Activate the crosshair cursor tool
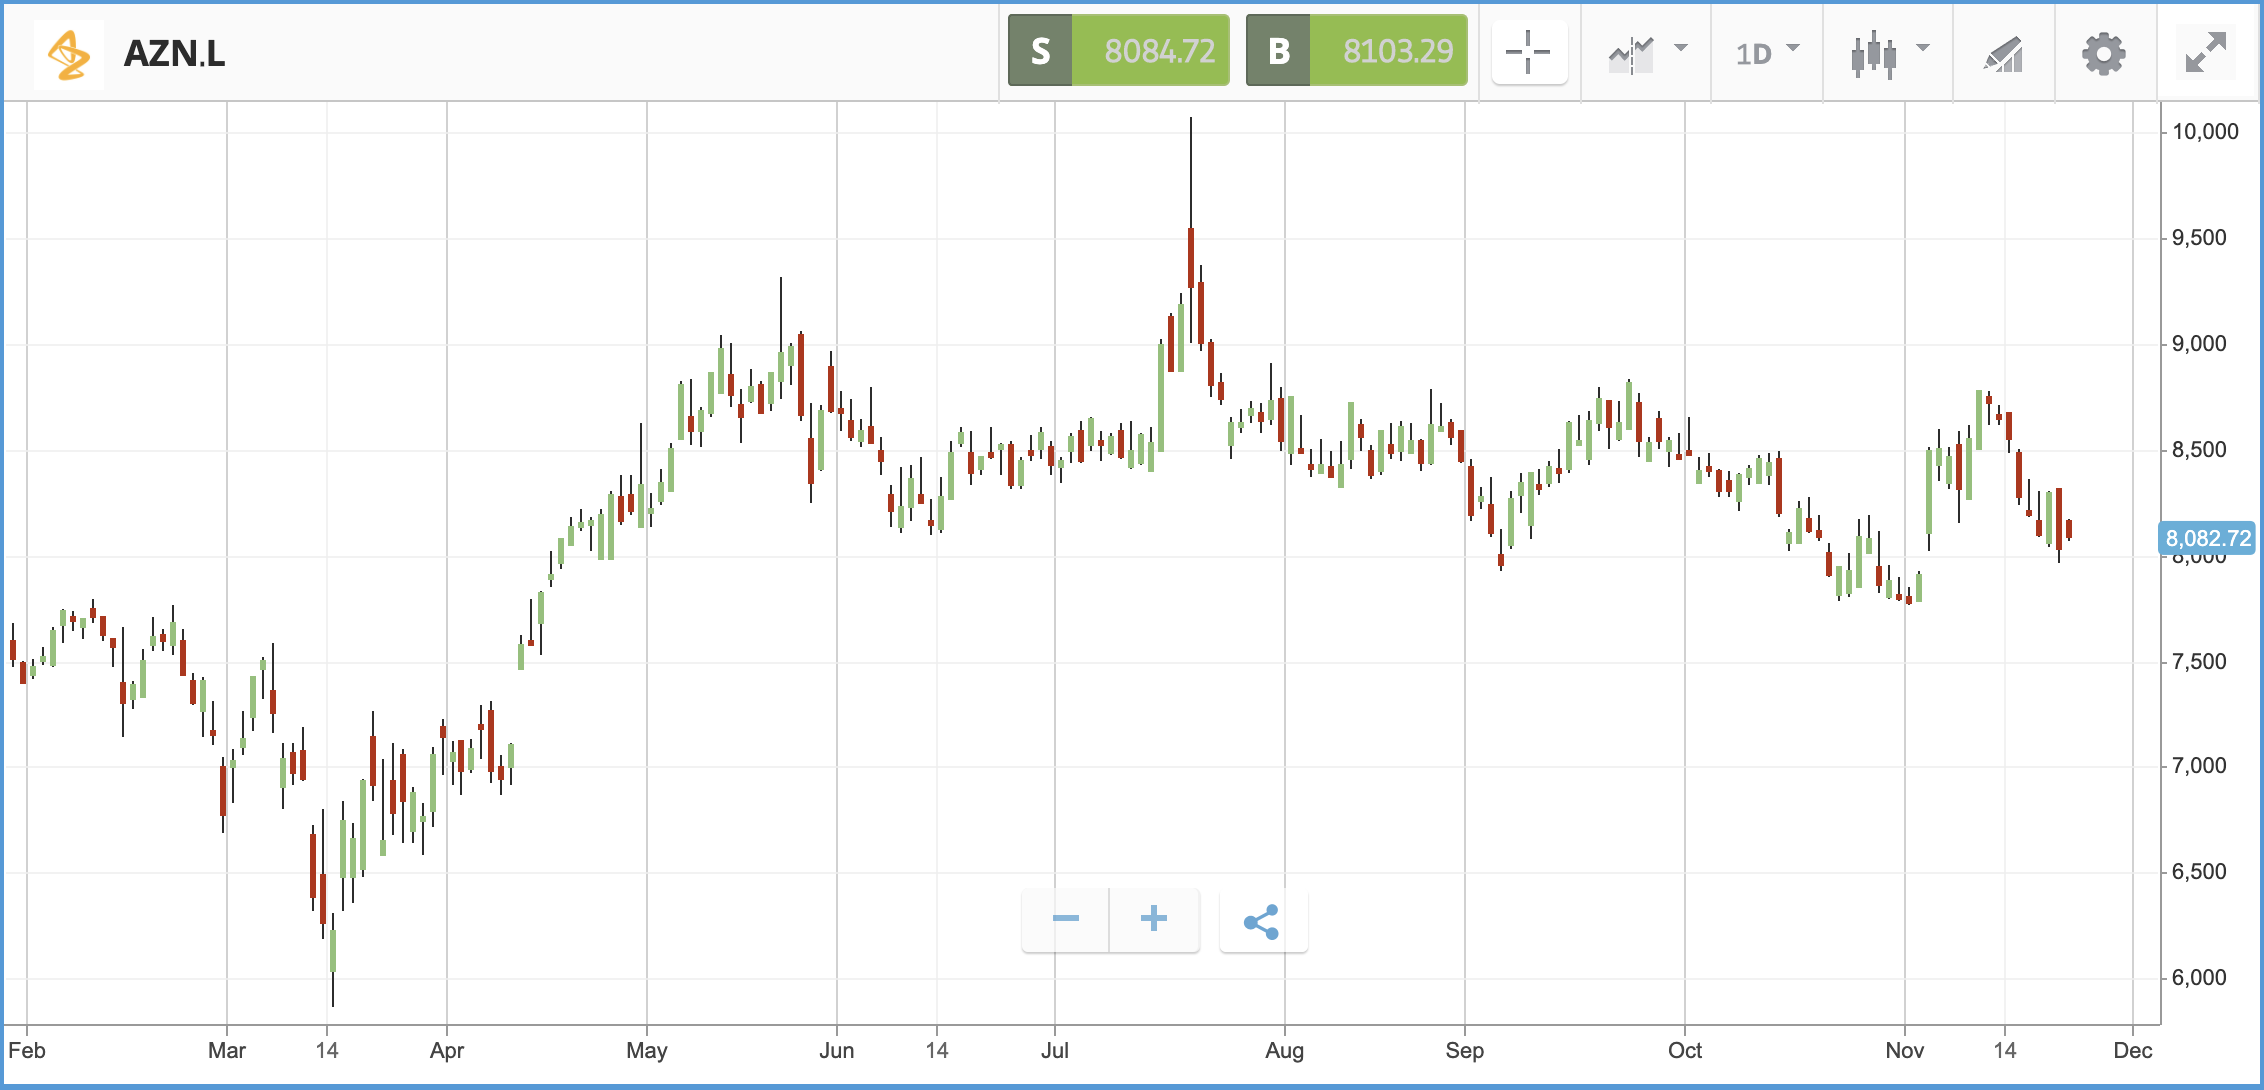This screenshot has height=1090, width=2264. (1529, 52)
